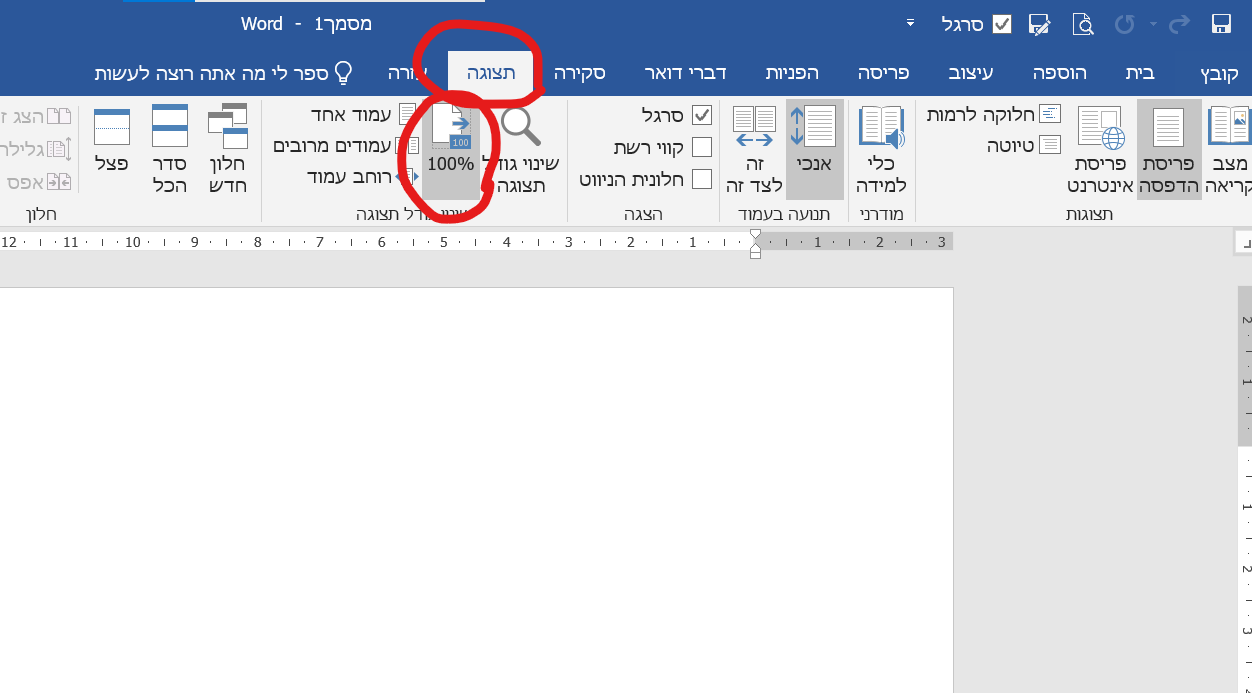Switch to Read Mode (מצב קריאה)
The width and height of the screenshot is (1252, 693).
point(1227,145)
